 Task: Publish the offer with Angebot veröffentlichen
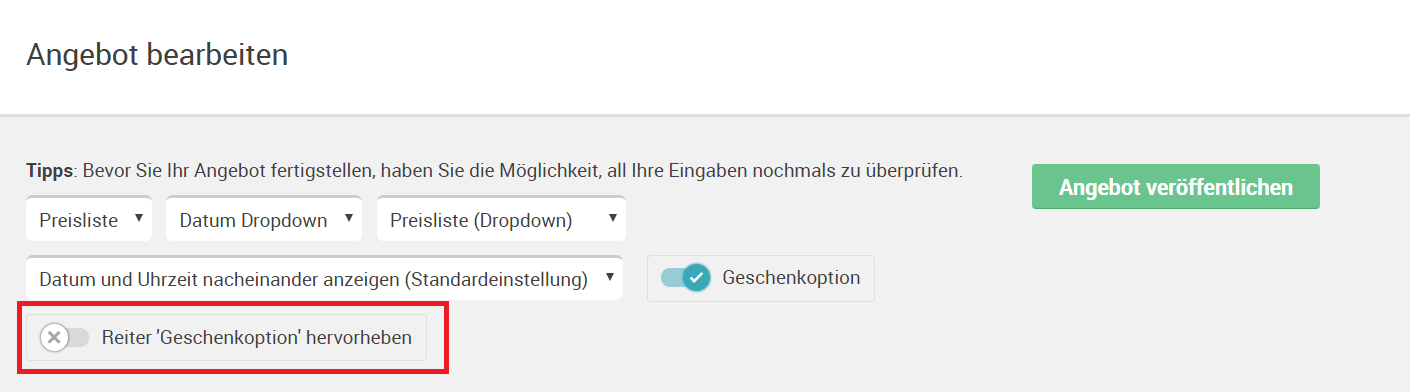(x=1176, y=187)
